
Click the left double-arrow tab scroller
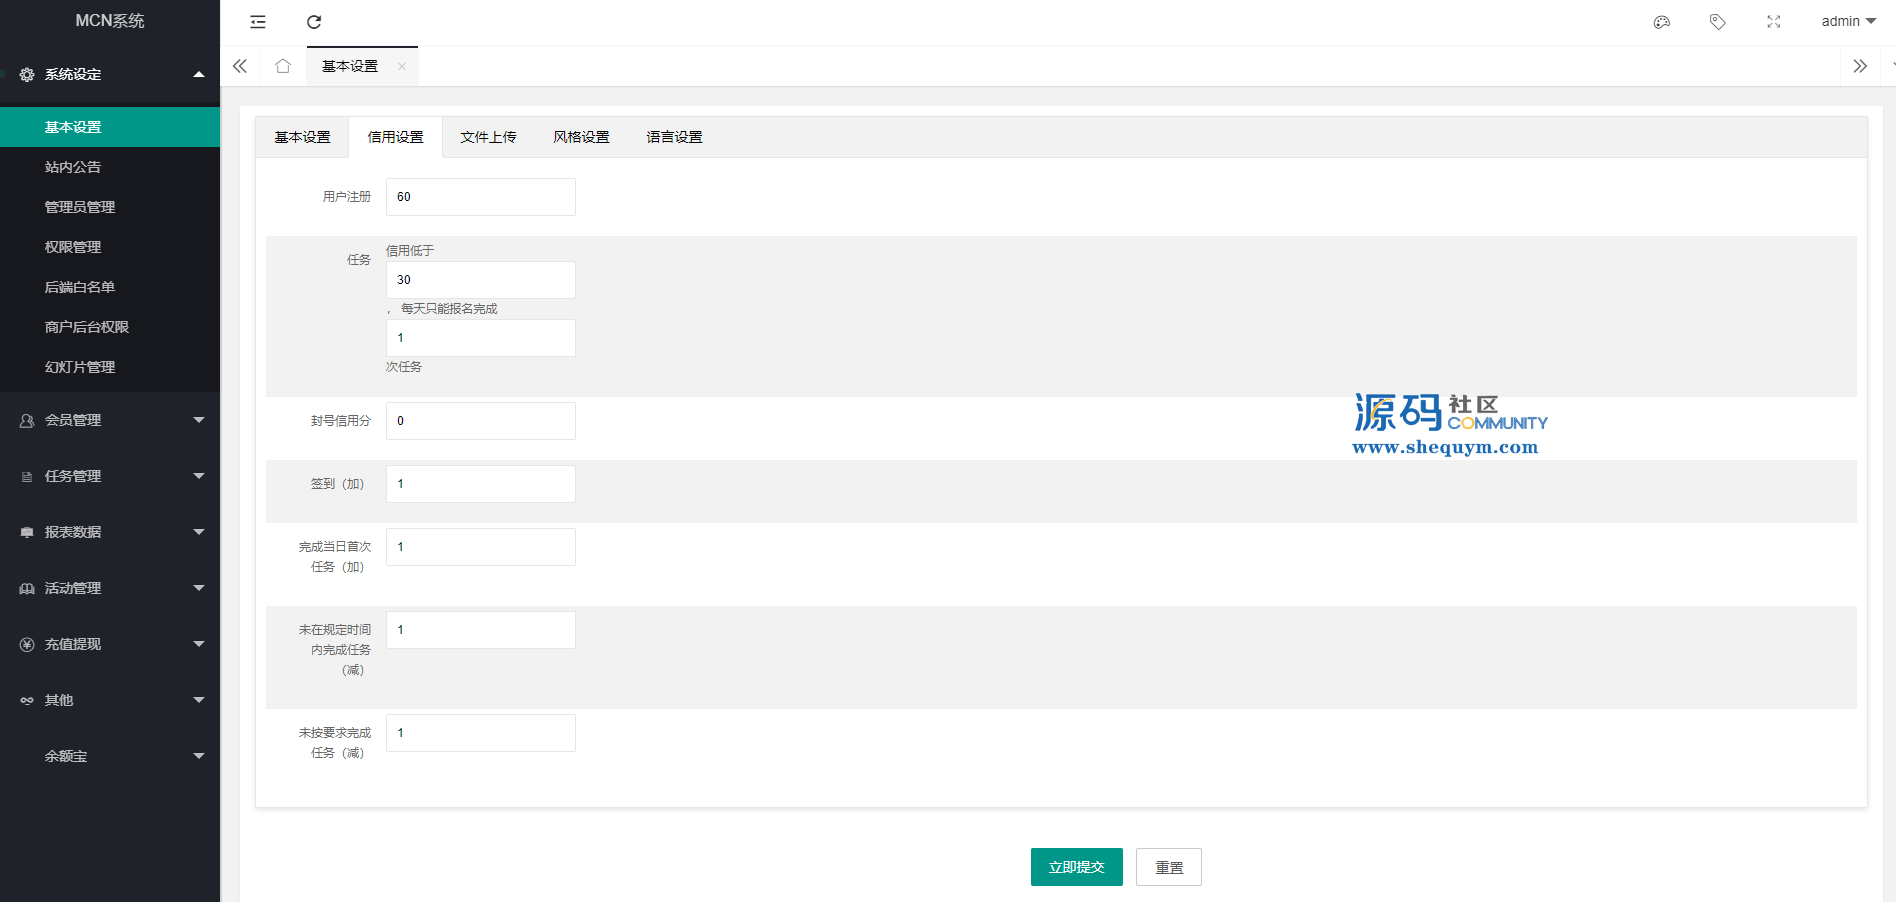tap(240, 66)
